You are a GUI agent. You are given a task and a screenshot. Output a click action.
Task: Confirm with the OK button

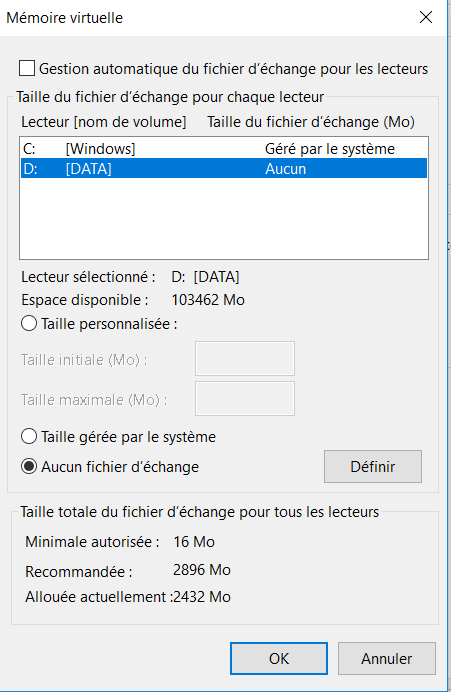point(279,658)
